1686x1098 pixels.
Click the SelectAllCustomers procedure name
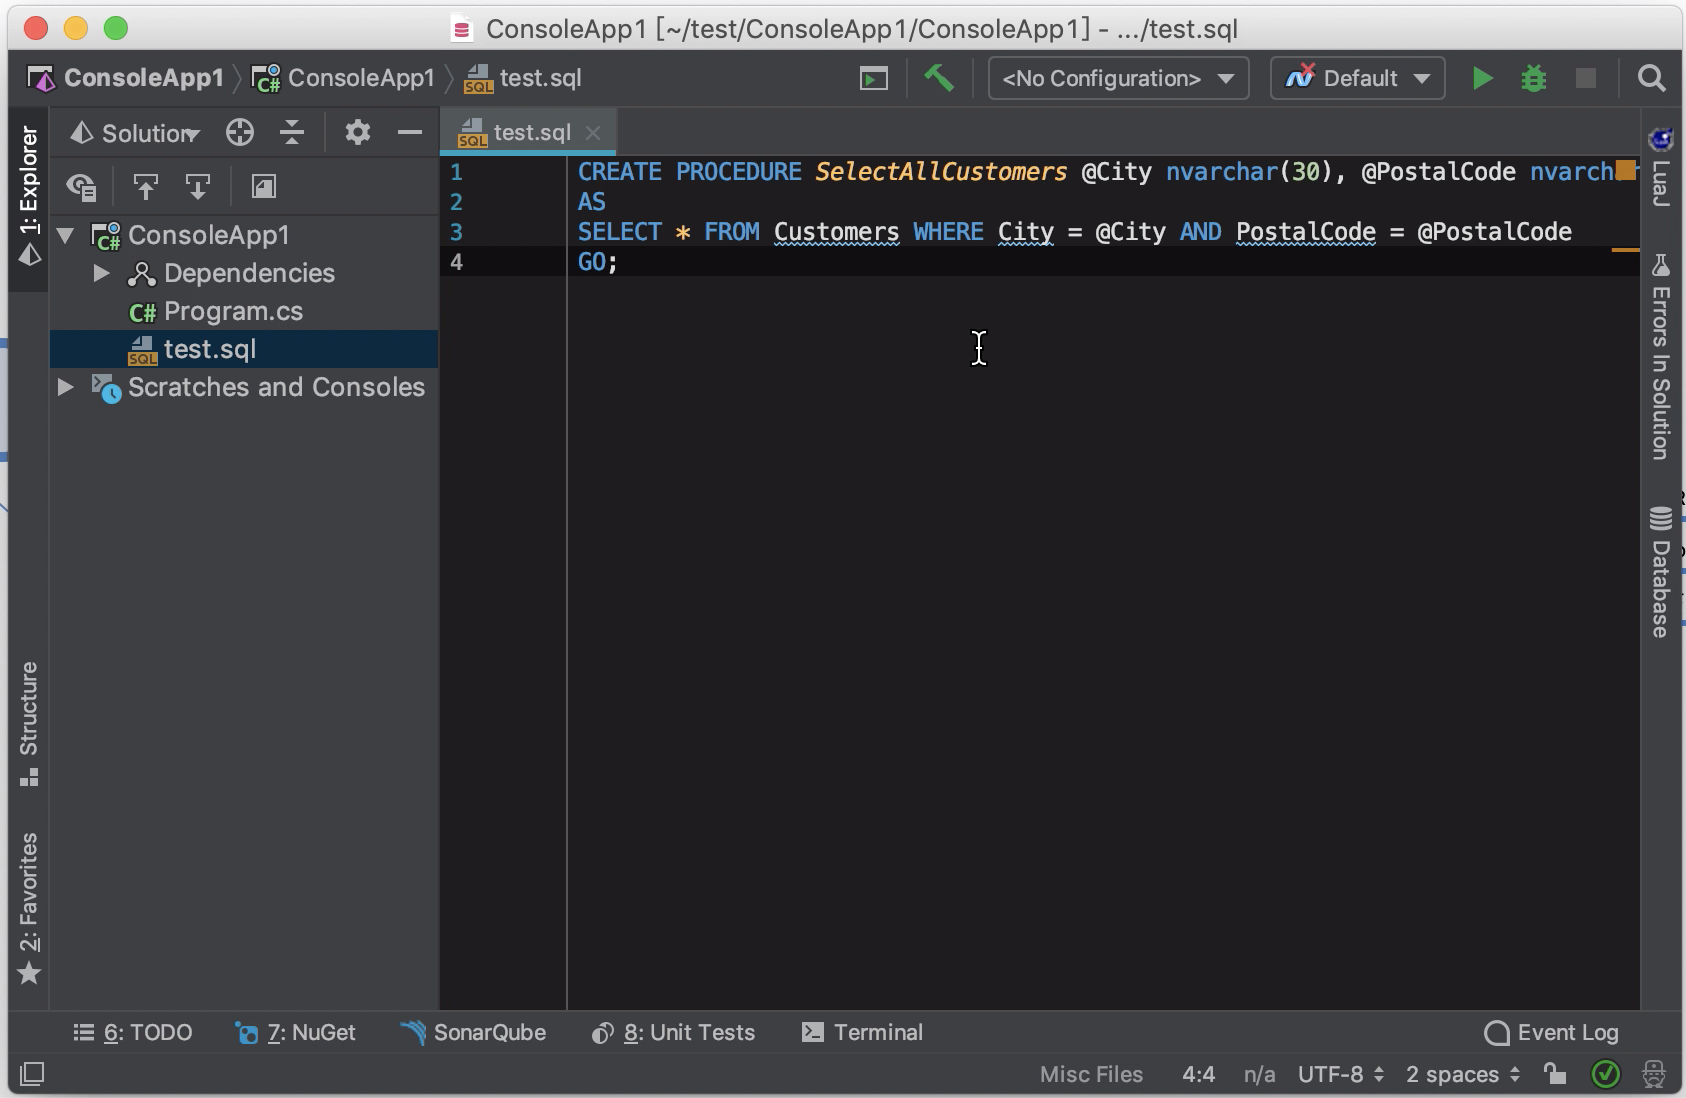pyautogui.click(x=941, y=172)
